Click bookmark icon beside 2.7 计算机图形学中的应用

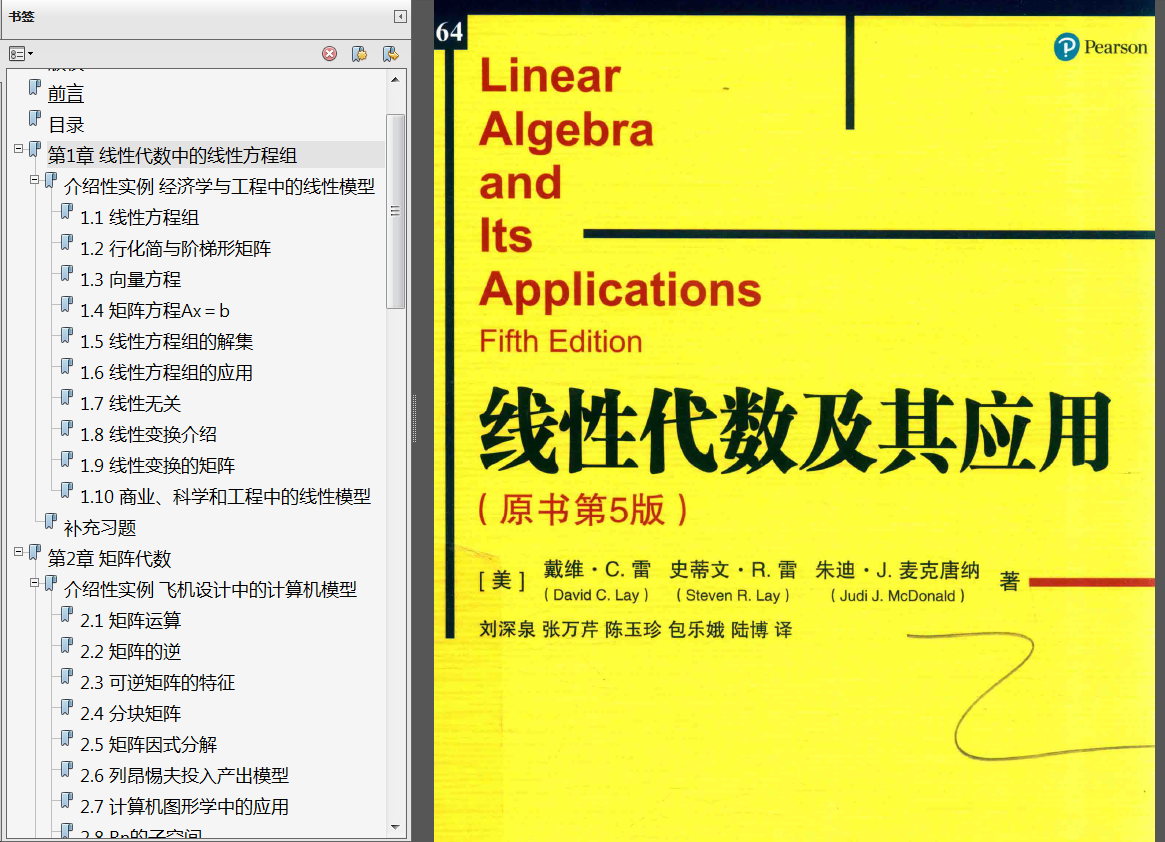coord(67,800)
